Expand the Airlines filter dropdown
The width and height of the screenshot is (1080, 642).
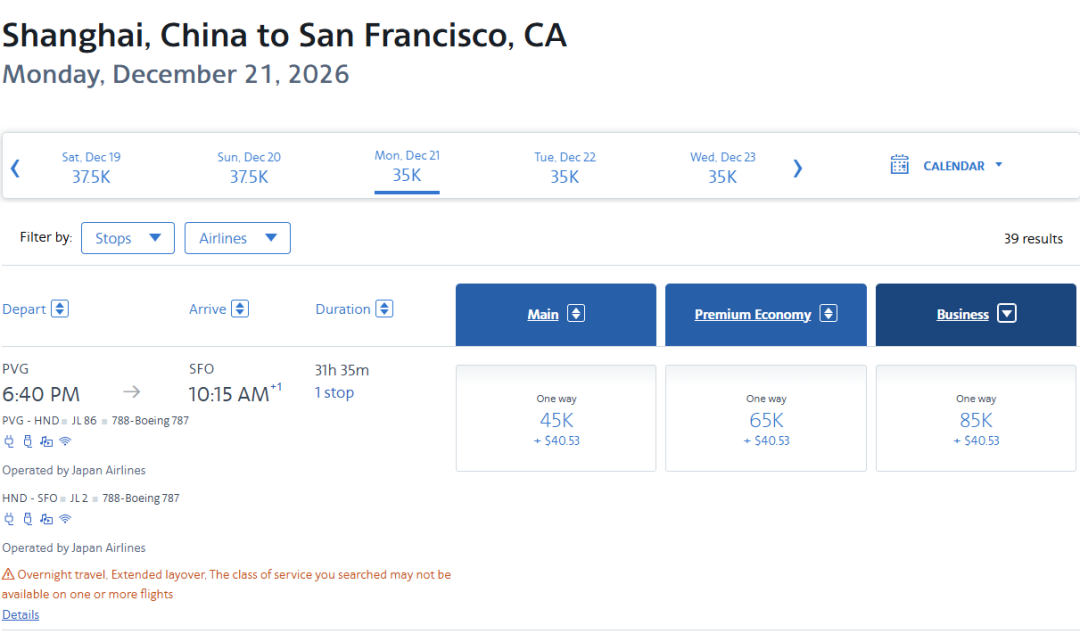click(238, 238)
